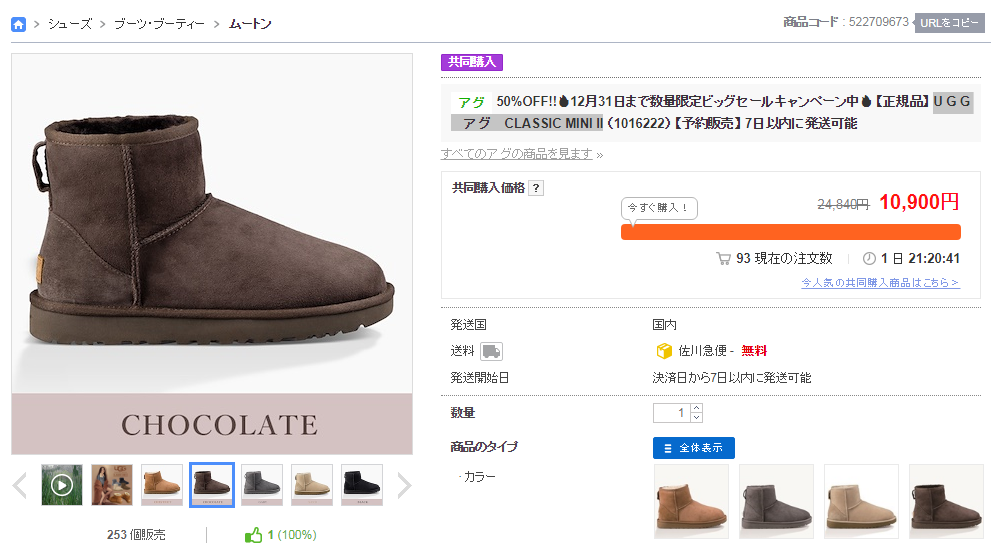Click the 全体表示 button
The width and height of the screenshot is (998, 547).
click(x=694, y=448)
